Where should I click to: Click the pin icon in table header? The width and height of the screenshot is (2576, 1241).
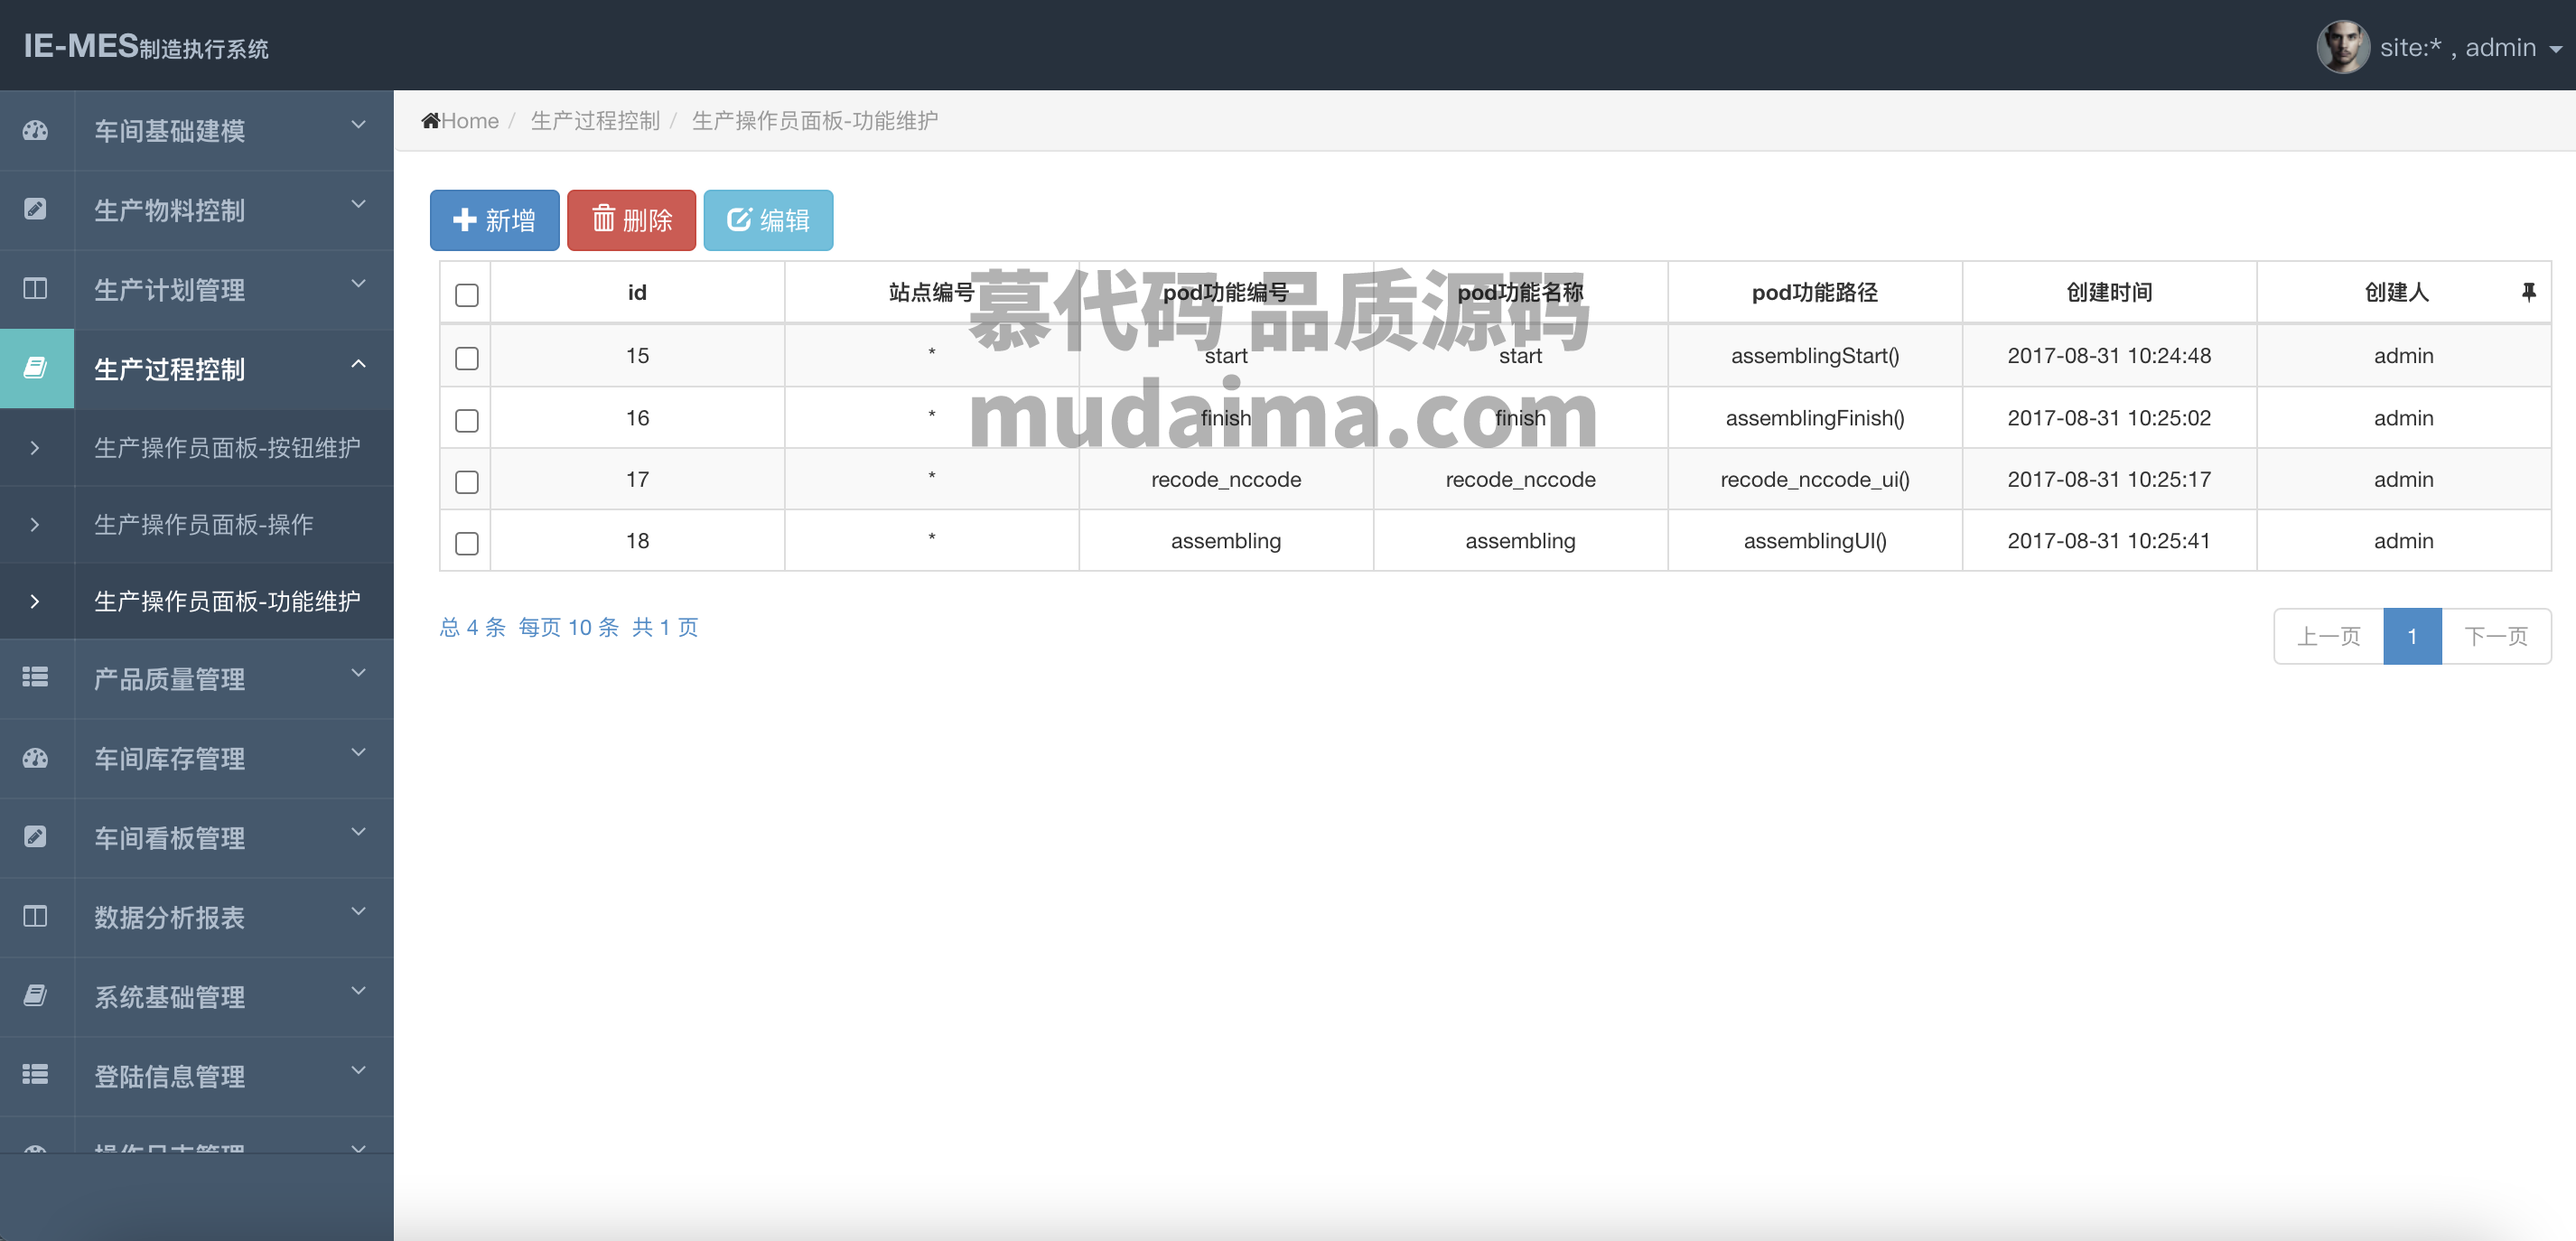[2528, 292]
